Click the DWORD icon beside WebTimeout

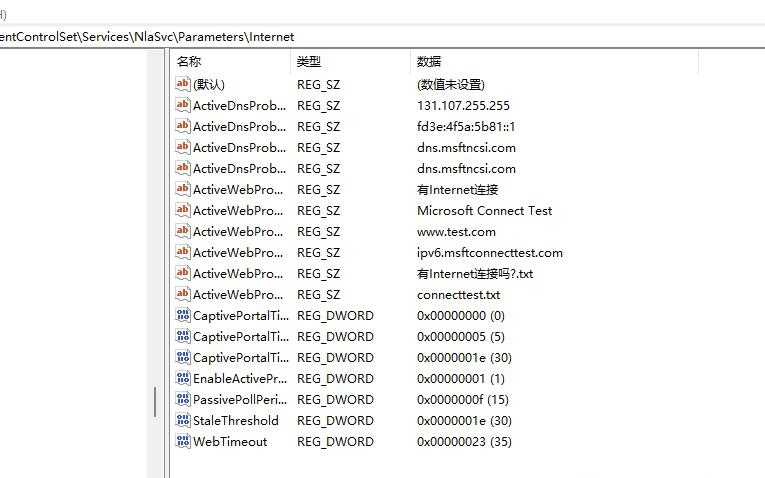click(x=182, y=442)
